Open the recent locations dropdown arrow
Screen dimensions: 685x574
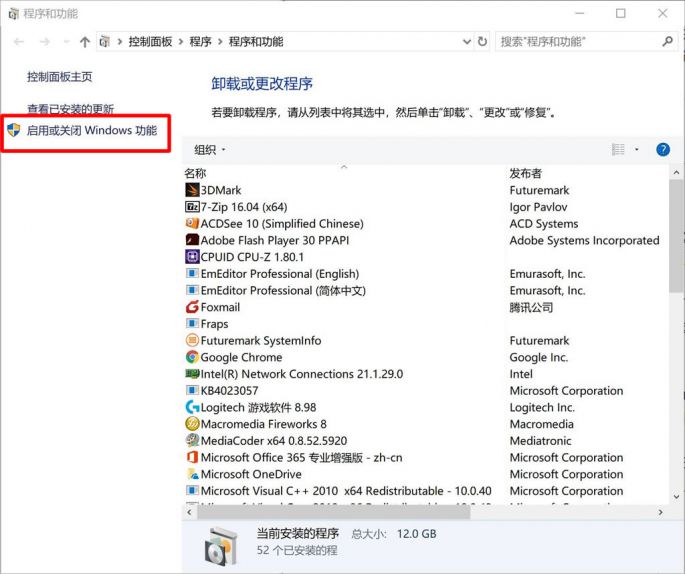tap(66, 42)
